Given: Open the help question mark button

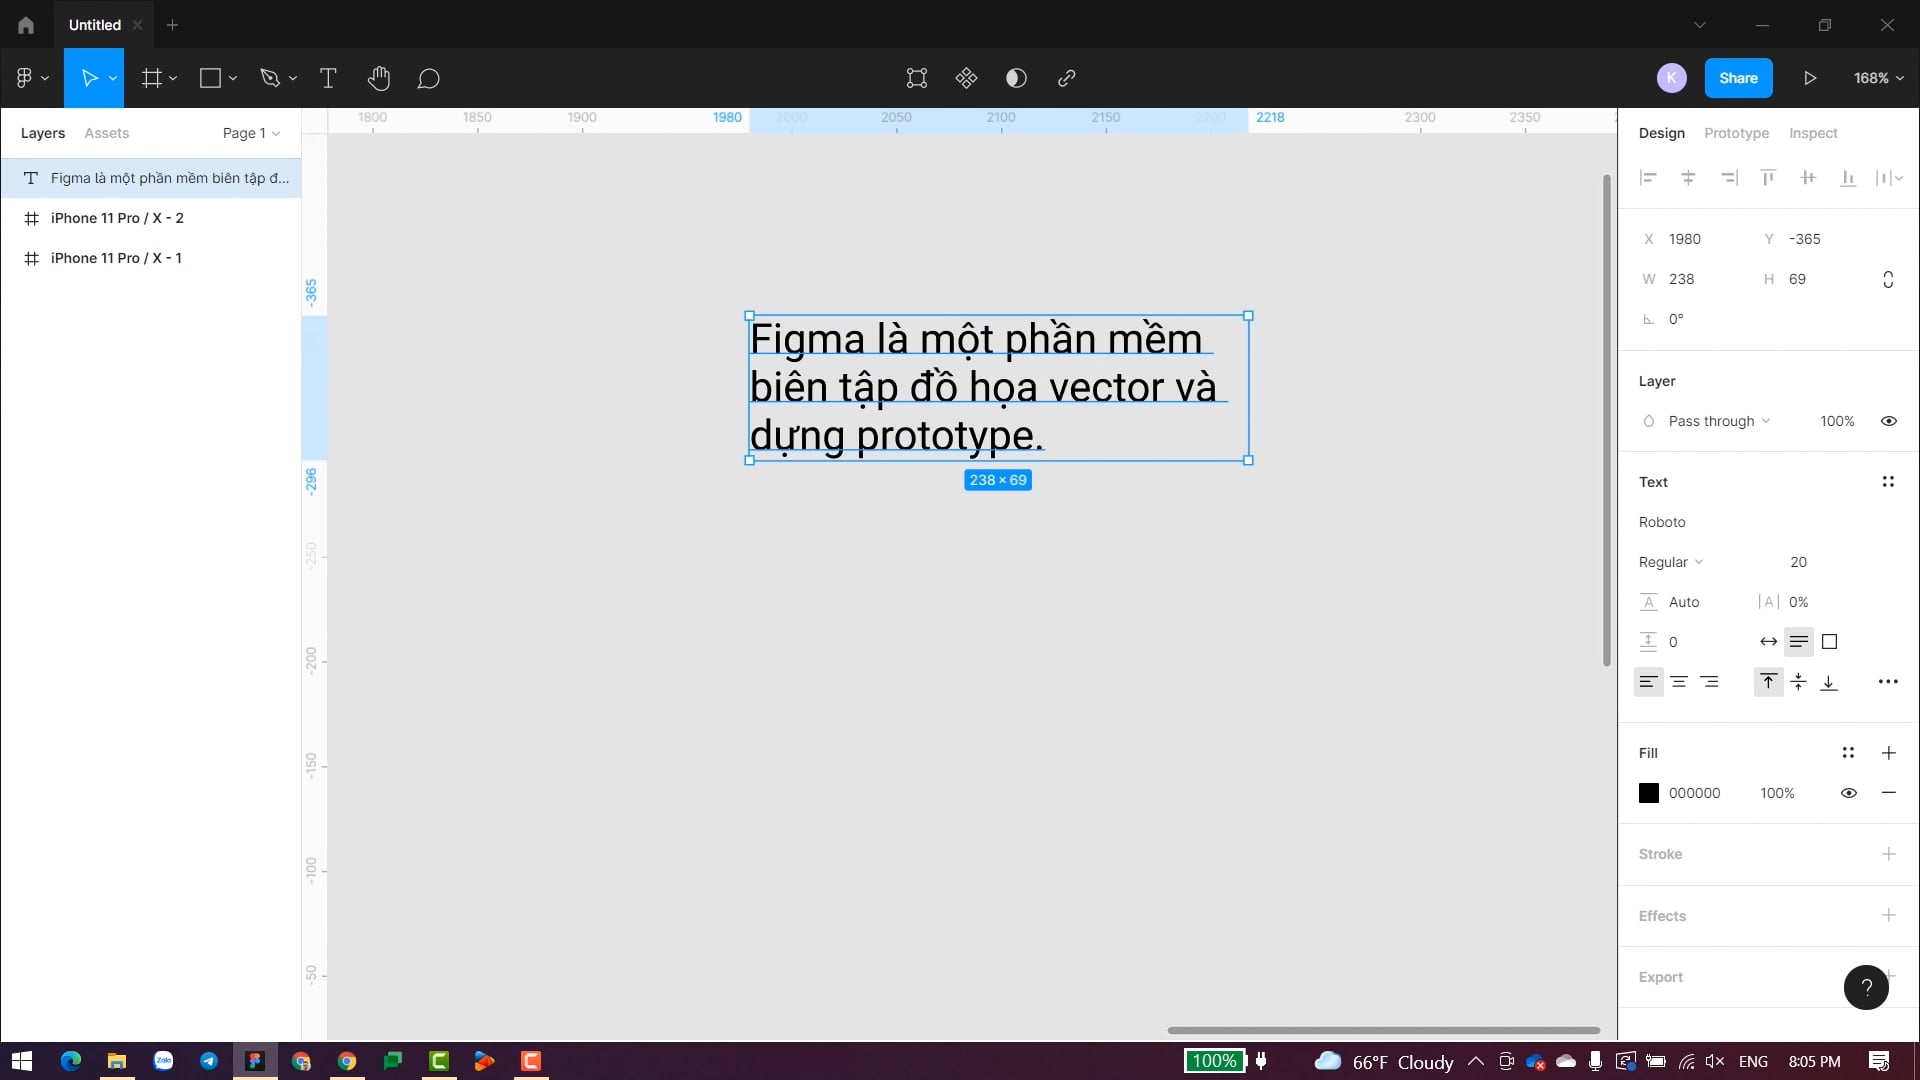Looking at the screenshot, I should coord(1866,988).
